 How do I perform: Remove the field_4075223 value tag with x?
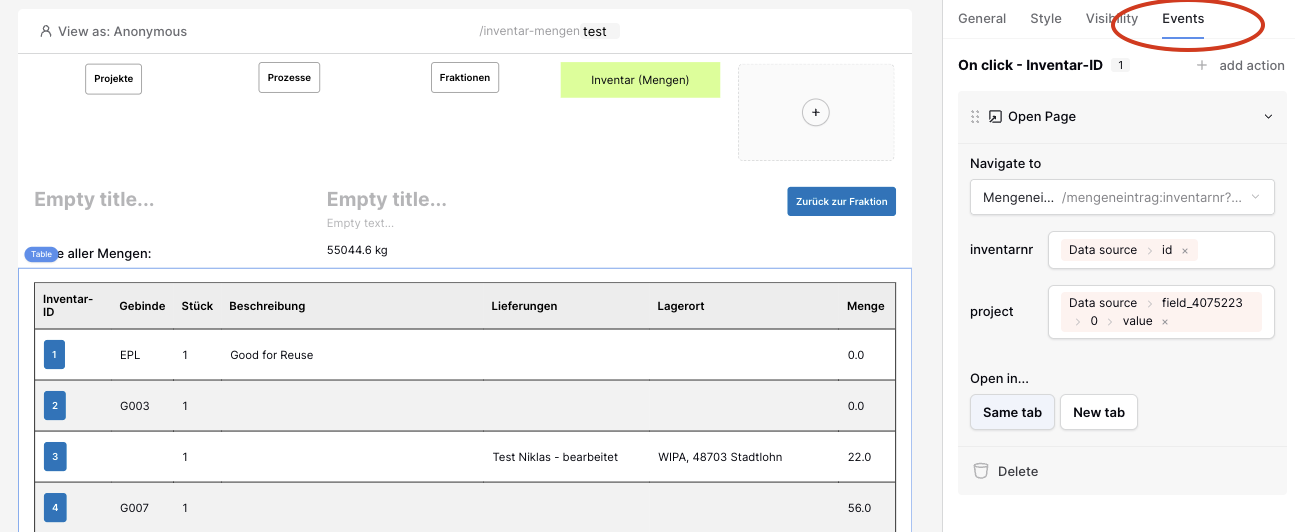click(1165, 322)
